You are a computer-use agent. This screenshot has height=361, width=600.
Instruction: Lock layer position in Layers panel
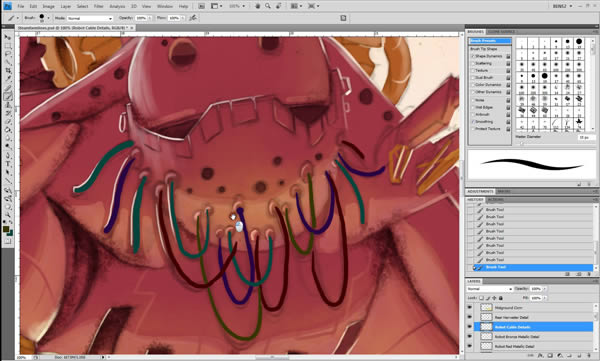tap(494, 298)
